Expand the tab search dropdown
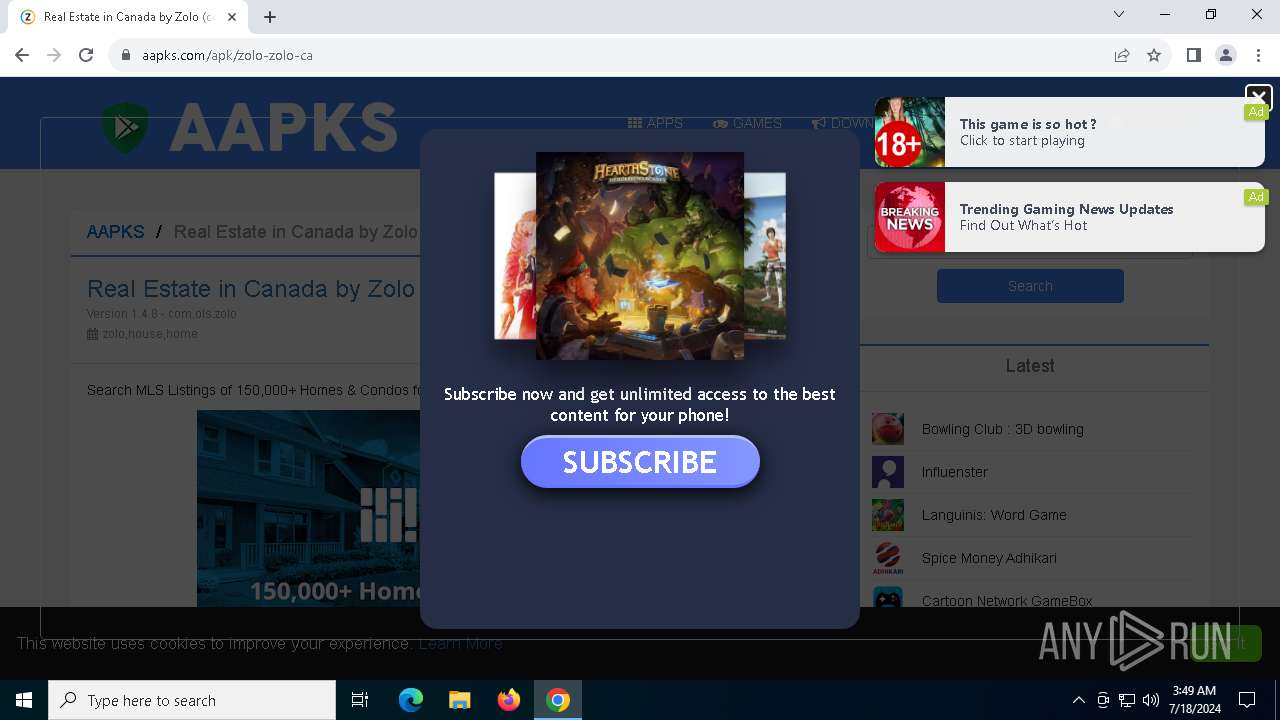Image resolution: width=1280 pixels, height=720 pixels. [1119, 14]
